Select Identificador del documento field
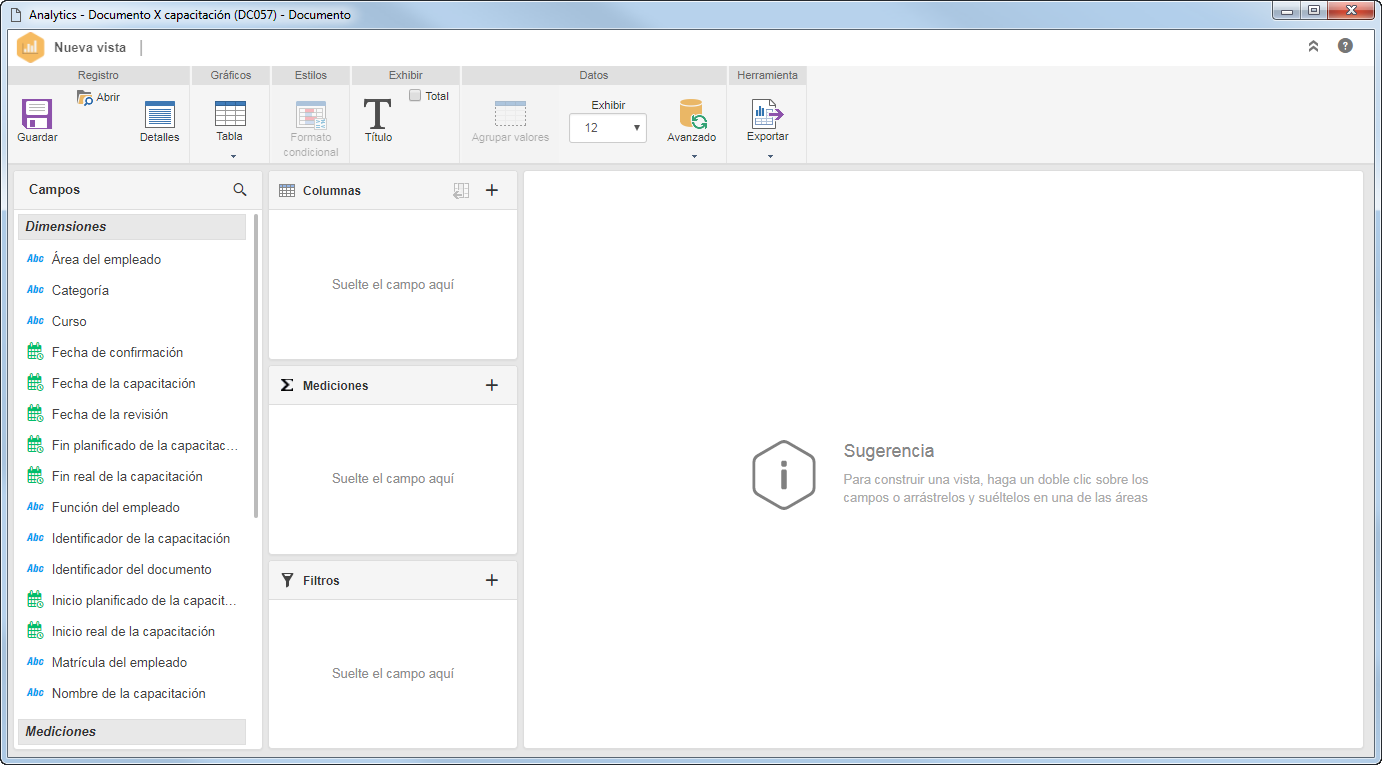1382x765 pixels. (132, 569)
